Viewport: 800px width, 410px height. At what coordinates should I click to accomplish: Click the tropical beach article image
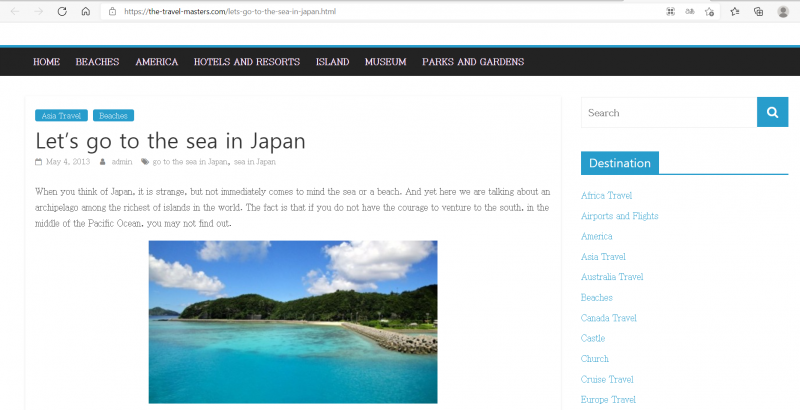293,320
